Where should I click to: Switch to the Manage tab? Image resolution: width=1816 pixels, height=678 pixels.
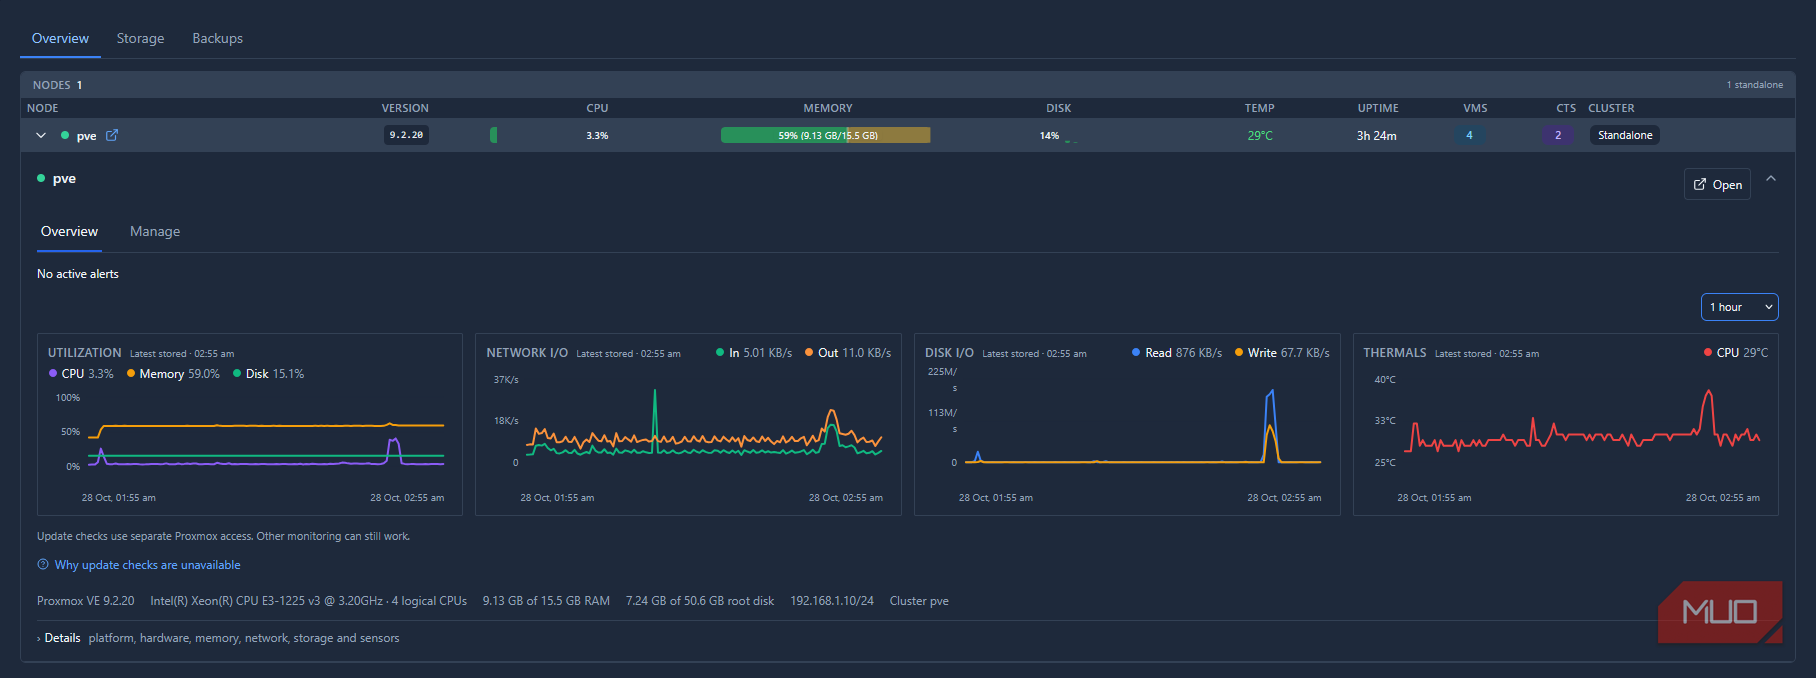(x=155, y=231)
